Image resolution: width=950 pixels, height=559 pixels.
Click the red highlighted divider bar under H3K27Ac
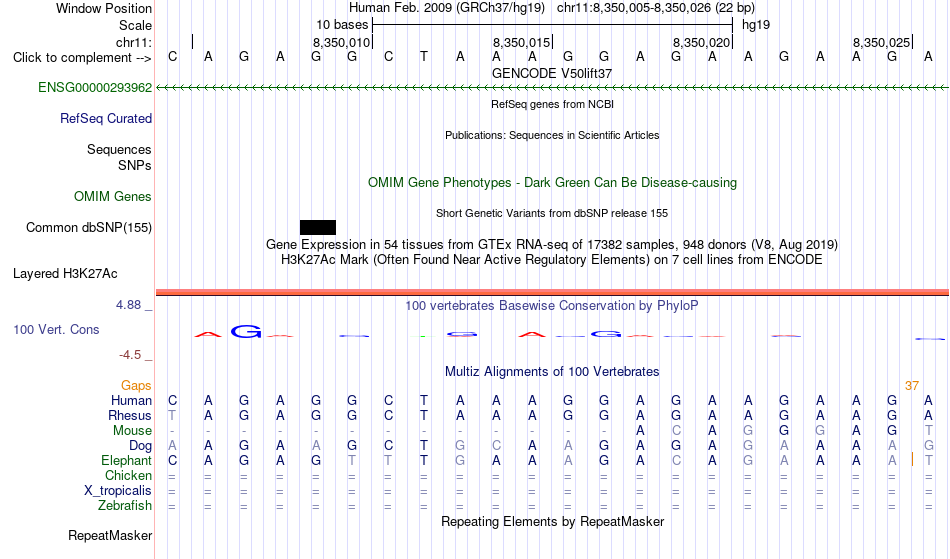point(552,293)
